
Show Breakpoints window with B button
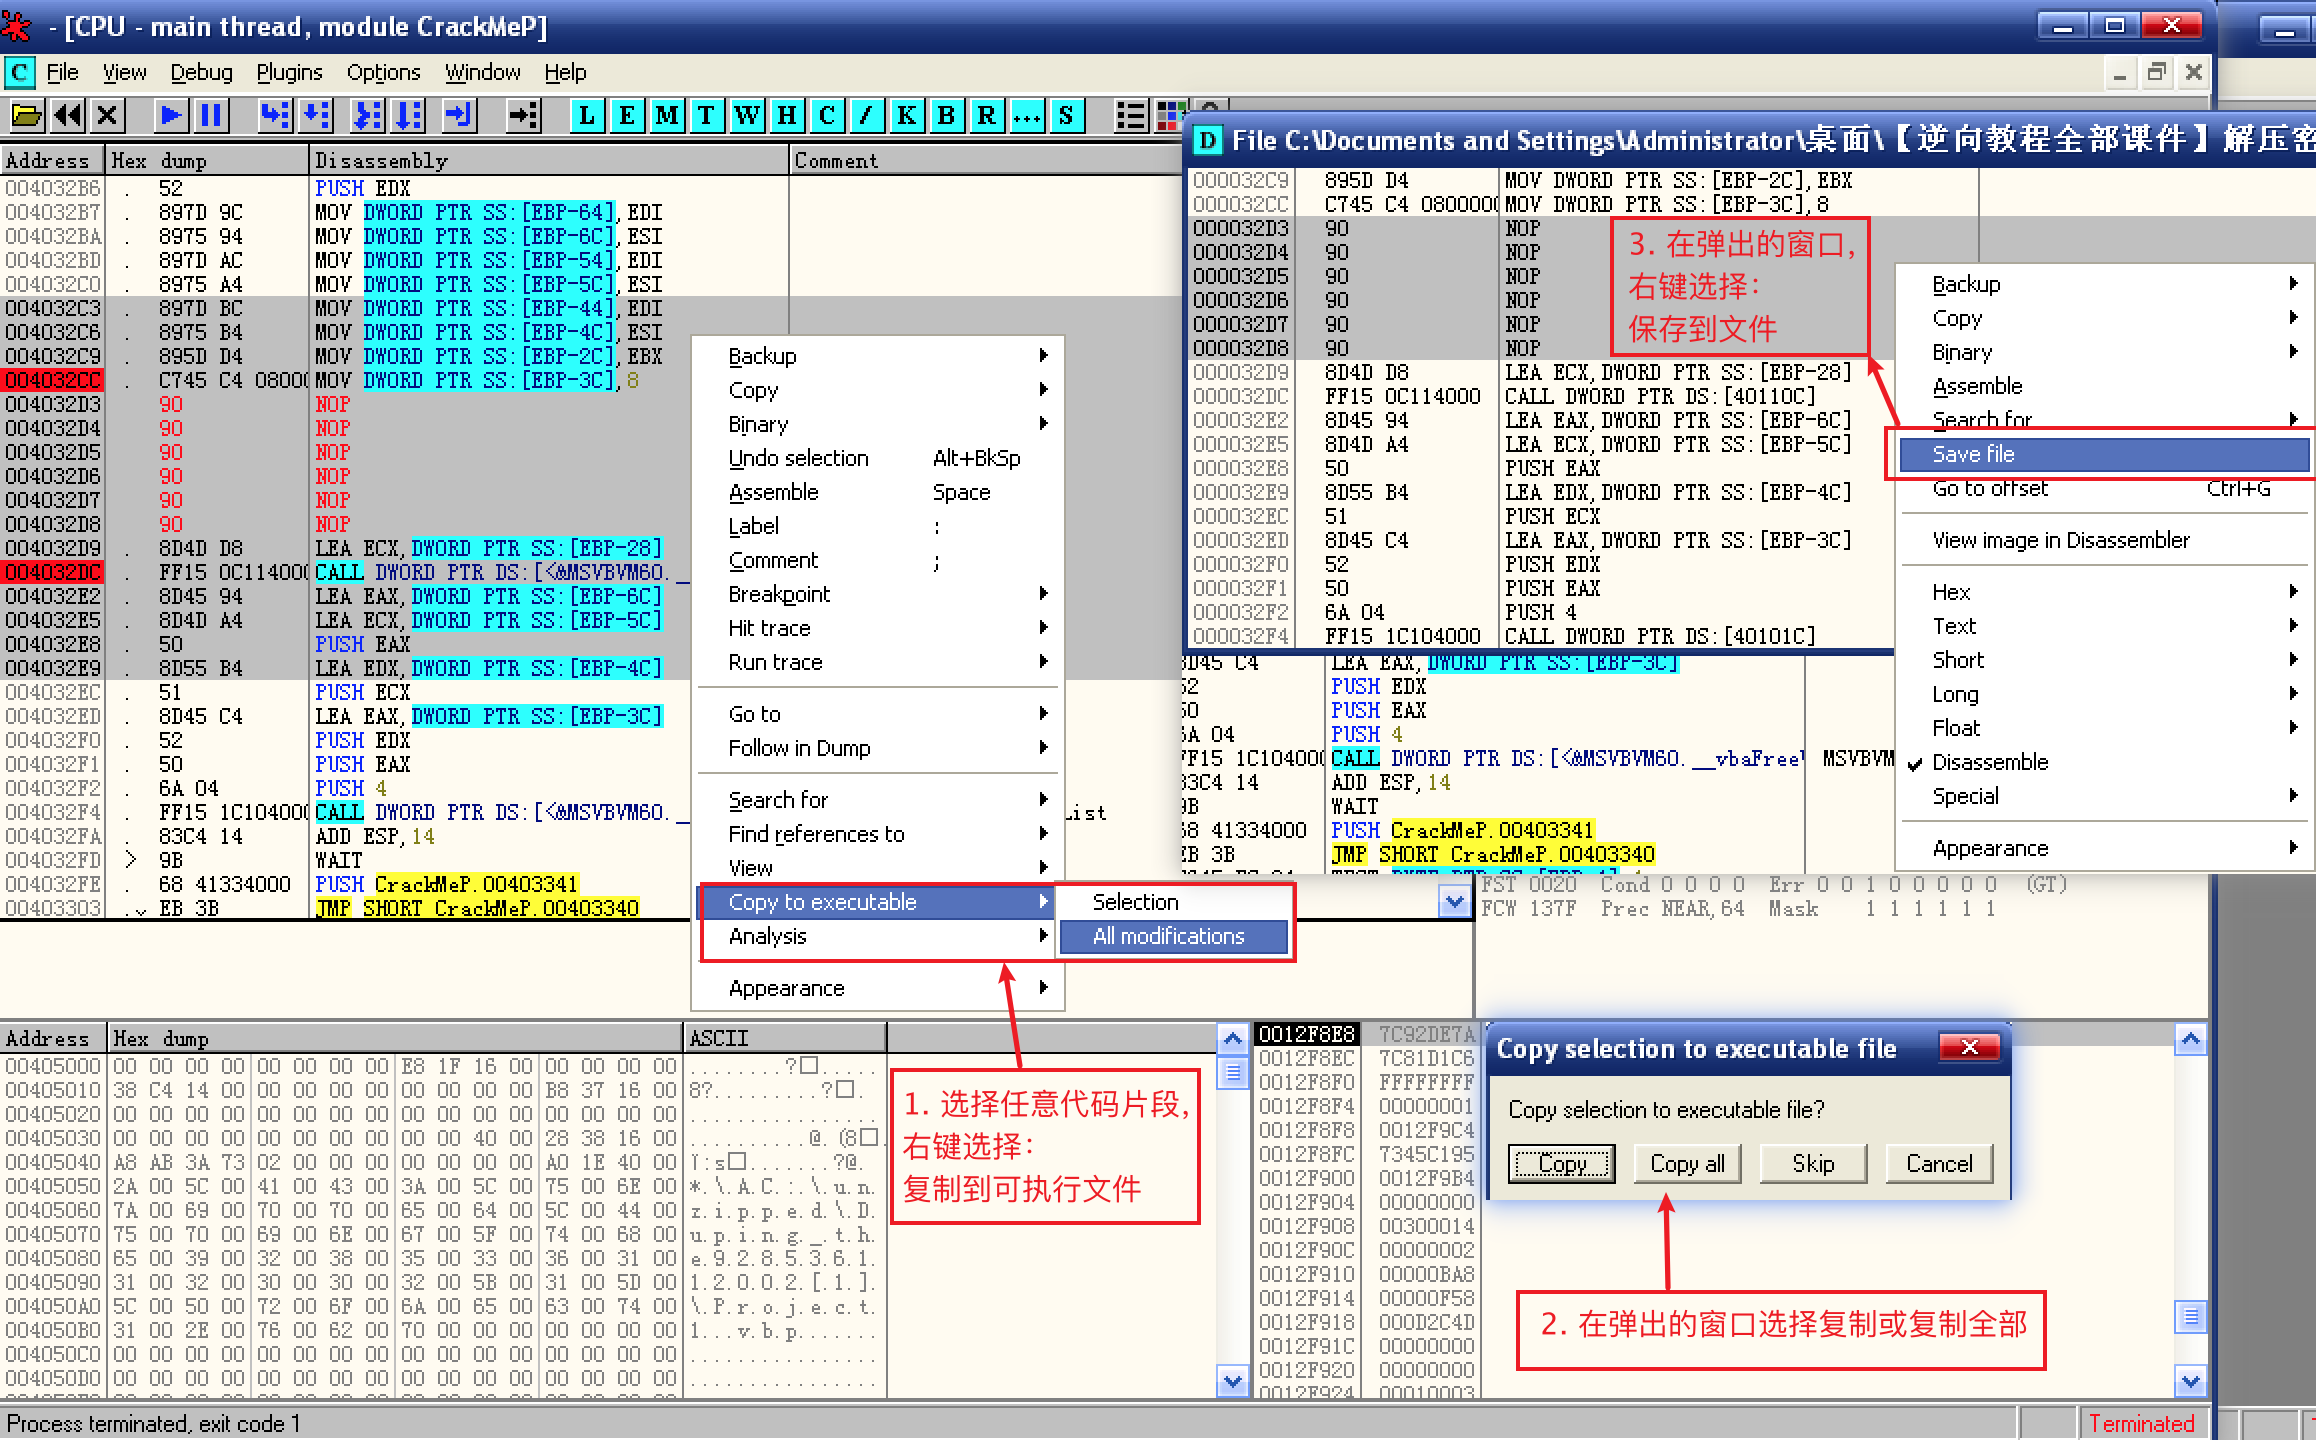pyautogui.click(x=946, y=115)
